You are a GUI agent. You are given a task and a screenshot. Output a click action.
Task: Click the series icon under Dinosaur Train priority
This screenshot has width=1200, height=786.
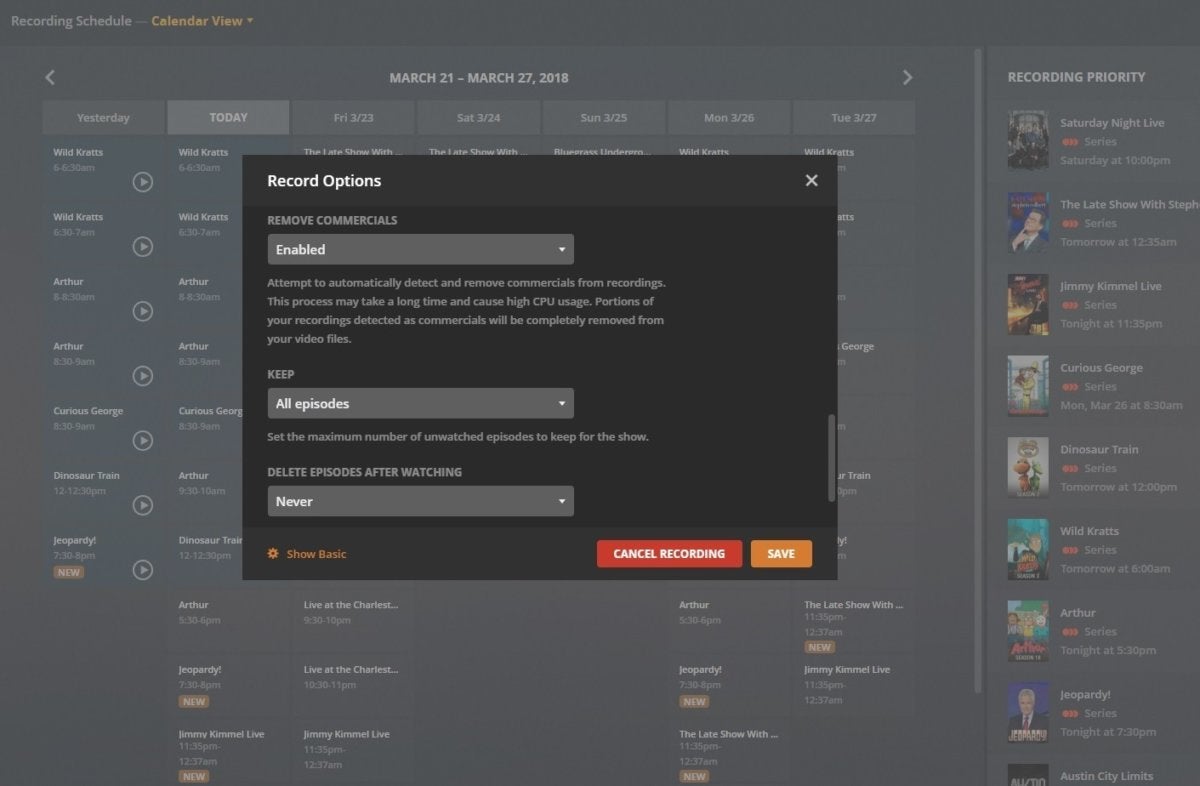coord(1070,468)
